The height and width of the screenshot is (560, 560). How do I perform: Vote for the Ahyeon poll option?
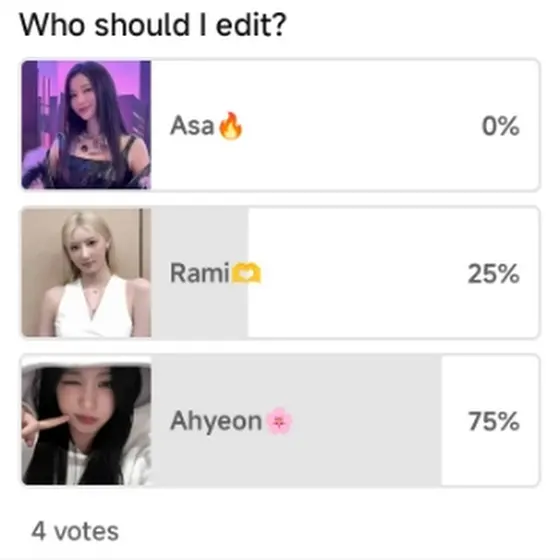(x=280, y=421)
